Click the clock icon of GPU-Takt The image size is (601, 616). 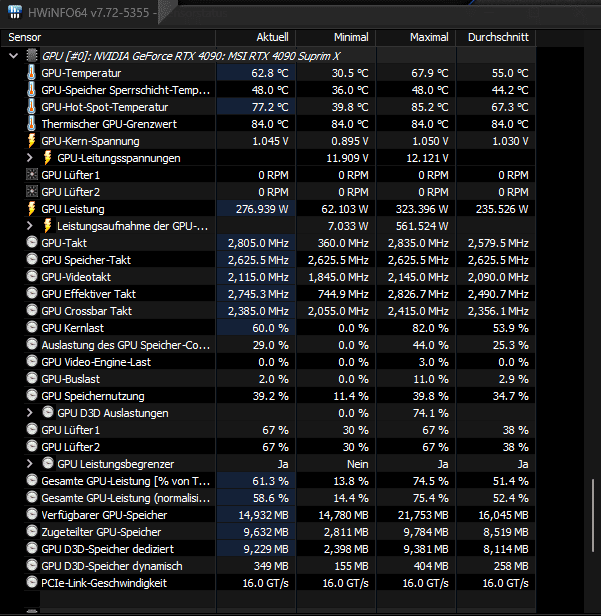32,242
